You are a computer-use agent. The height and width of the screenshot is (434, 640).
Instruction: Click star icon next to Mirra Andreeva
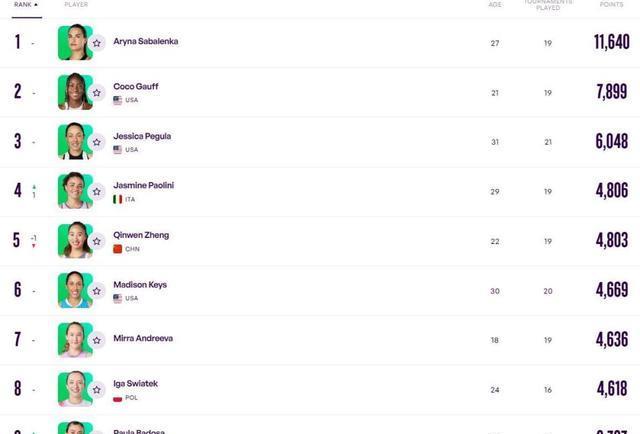coord(97,340)
